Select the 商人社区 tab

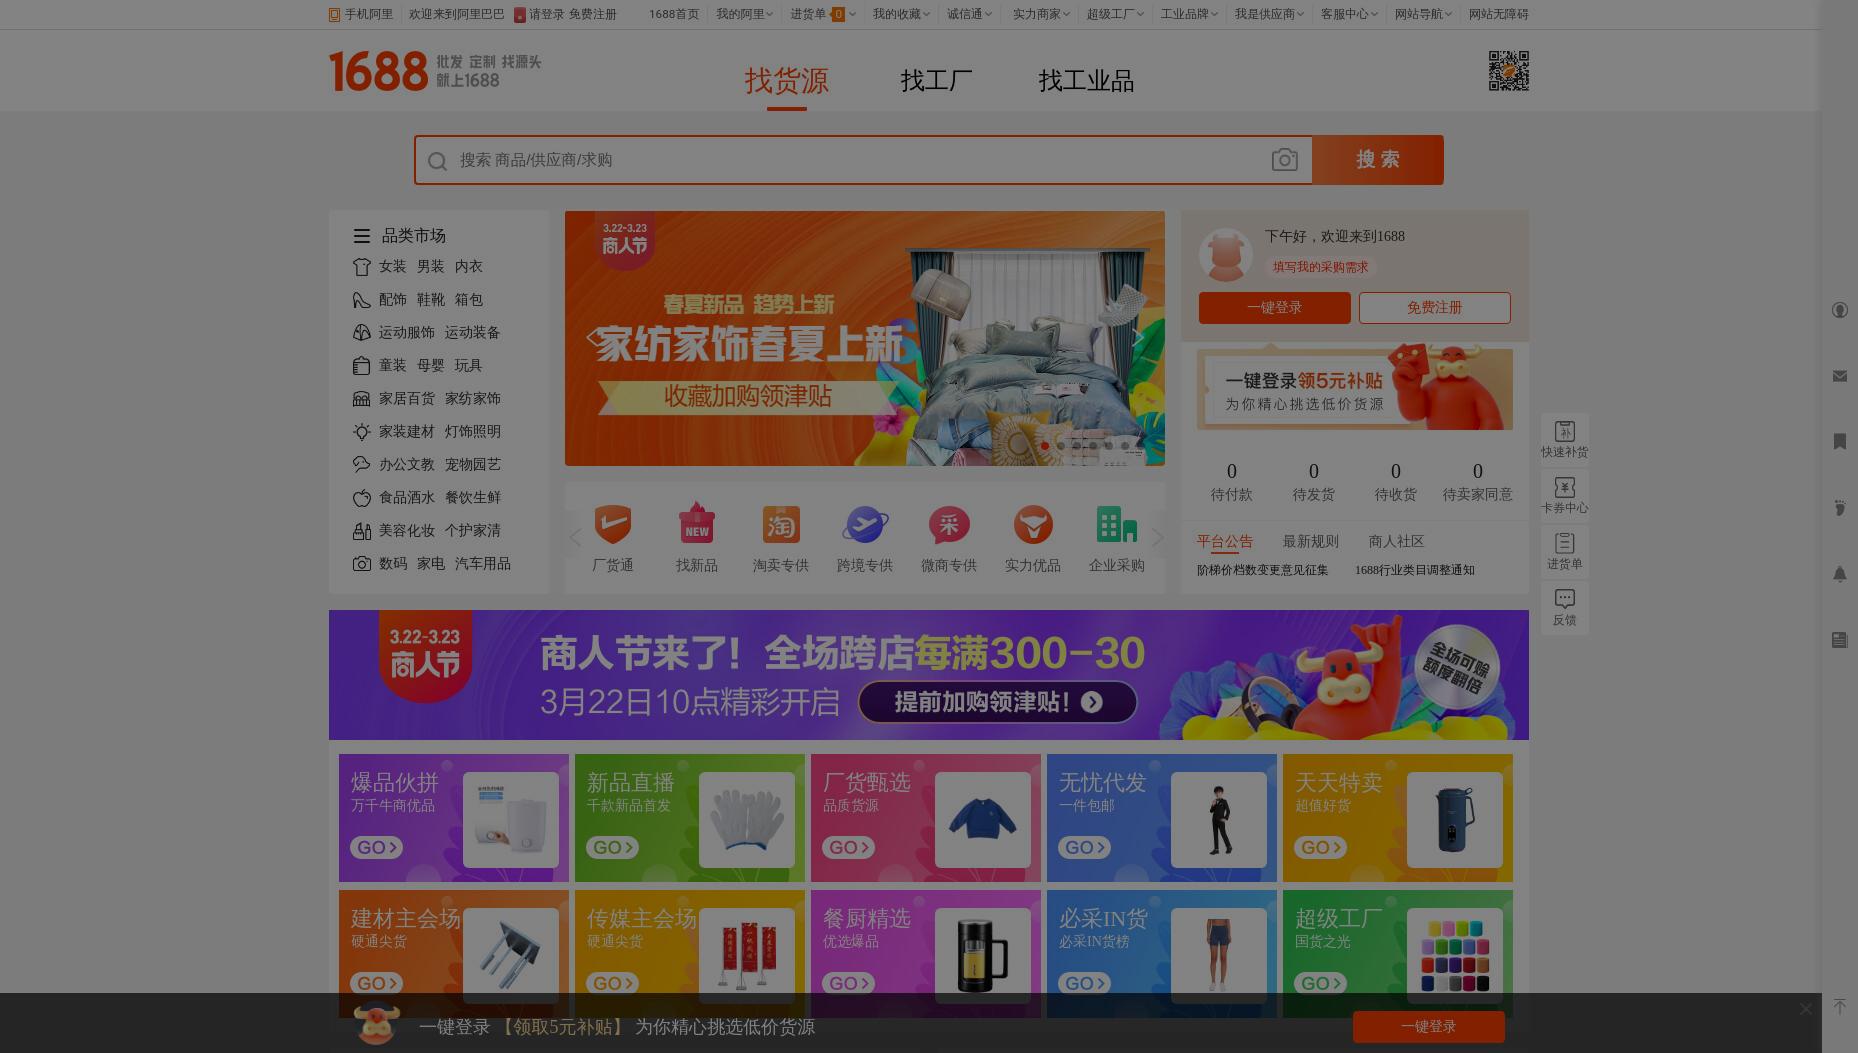(x=1397, y=541)
